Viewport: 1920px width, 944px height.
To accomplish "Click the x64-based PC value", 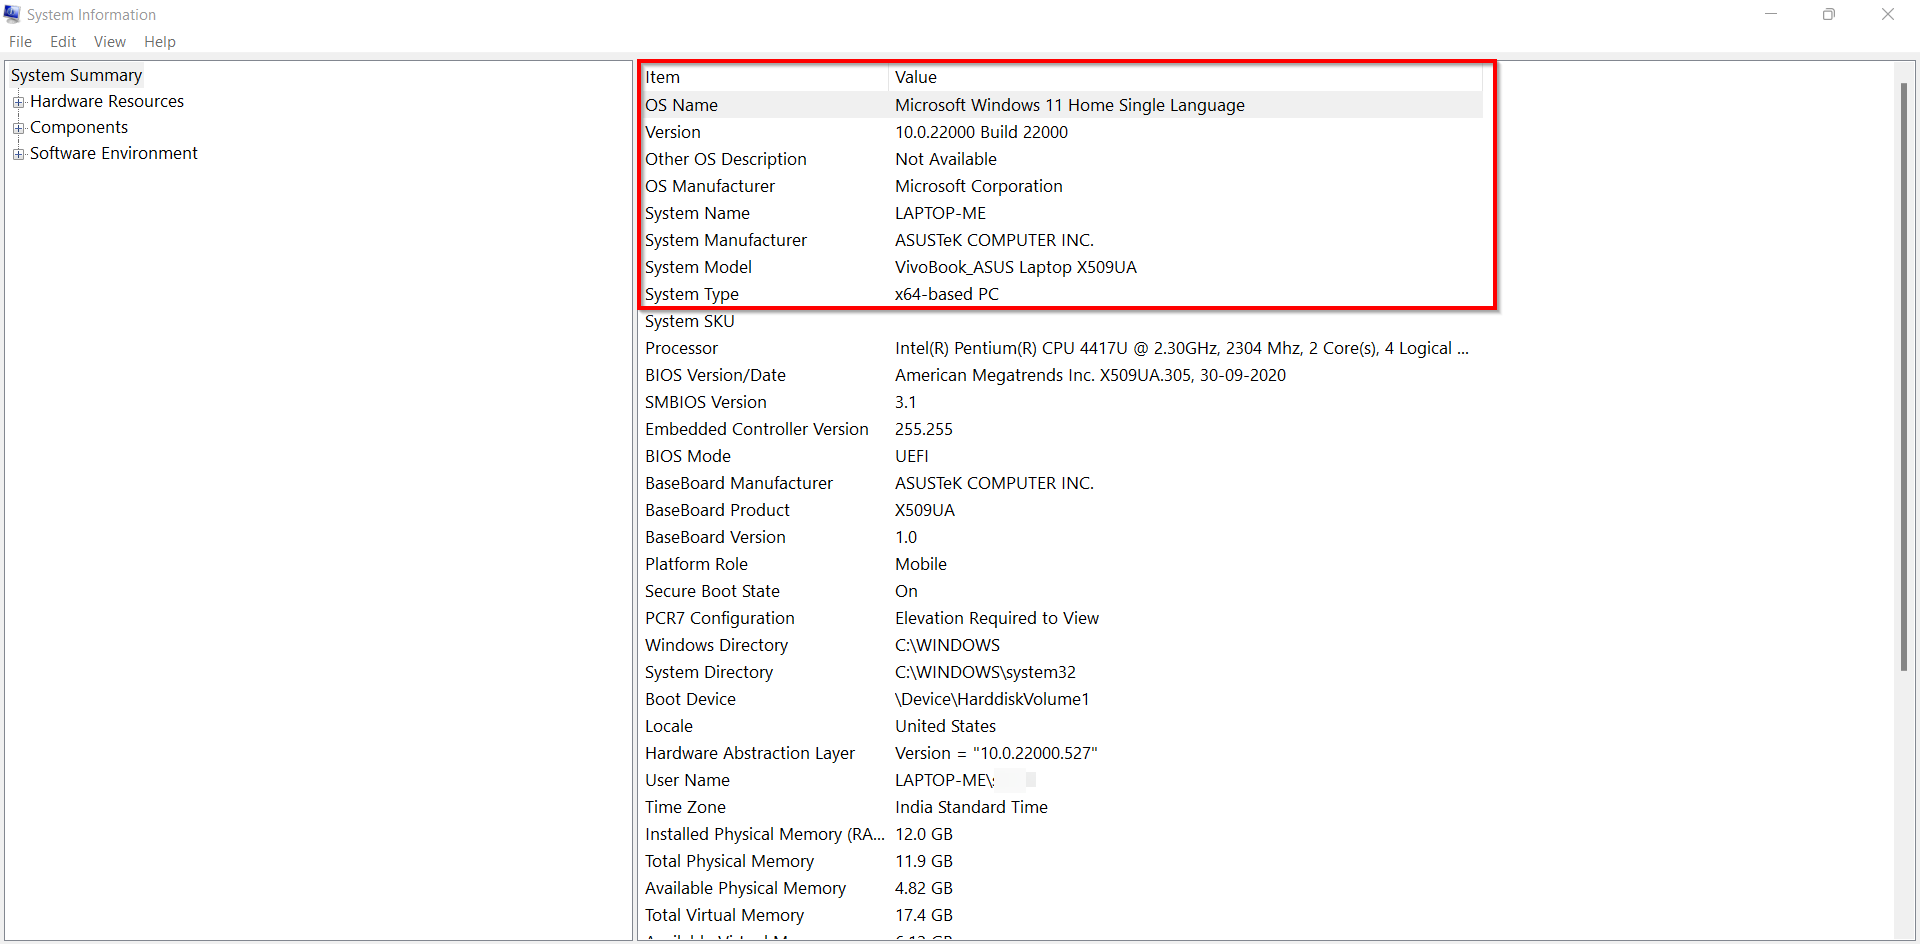I will coord(947,294).
